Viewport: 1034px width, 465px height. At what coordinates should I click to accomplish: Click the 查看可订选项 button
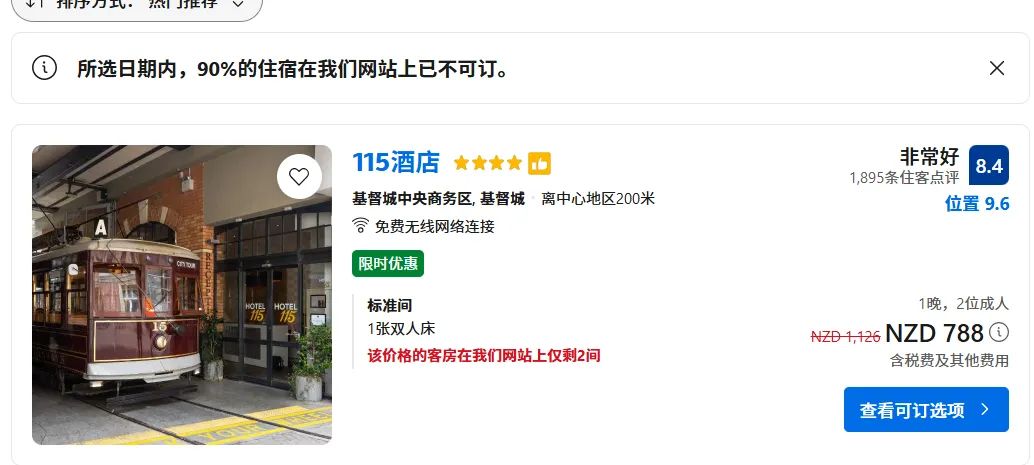(926, 410)
